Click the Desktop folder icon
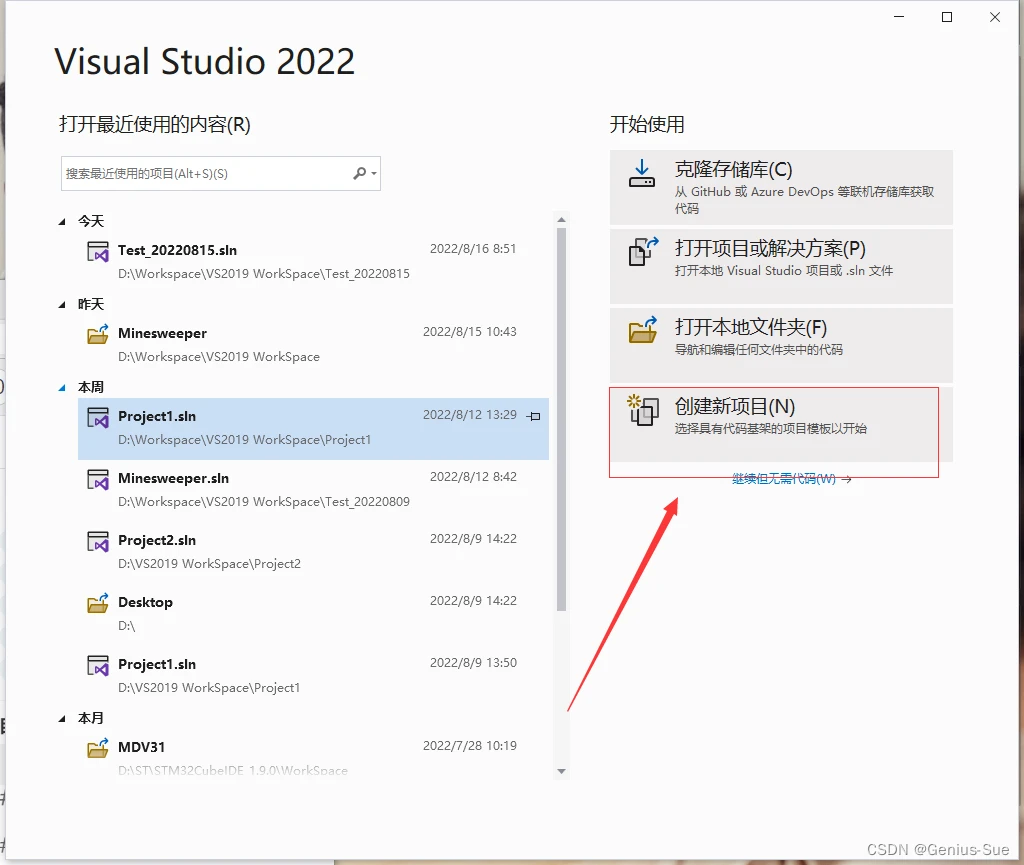Viewport: 1024px width, 865px height. point(98,603)
